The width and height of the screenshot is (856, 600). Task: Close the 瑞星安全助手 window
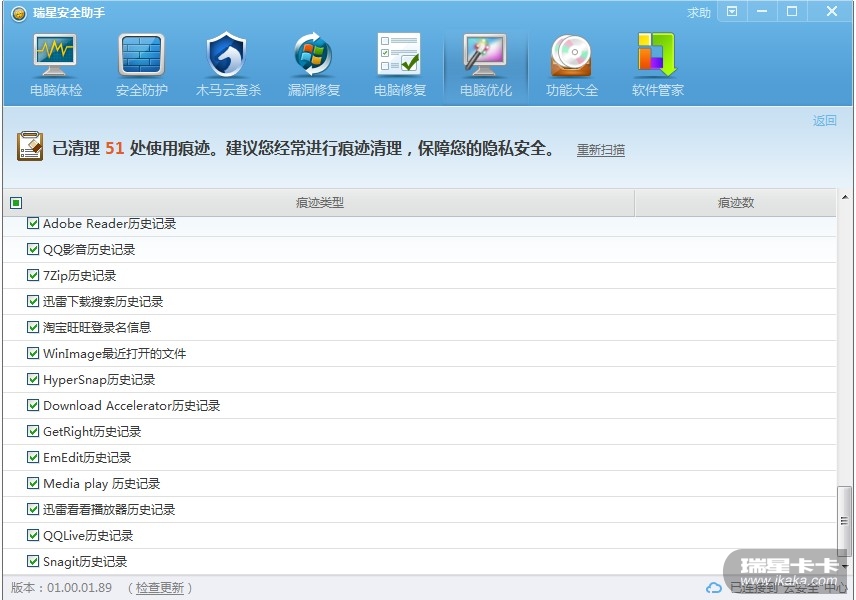tap(831, 11)
